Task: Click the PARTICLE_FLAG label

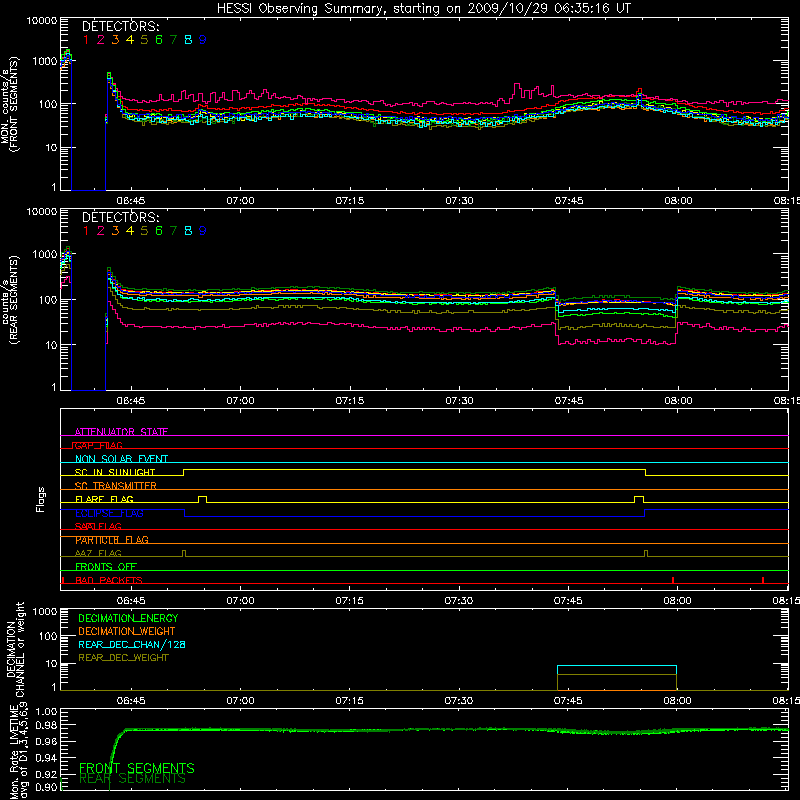Action: (112, 540)
